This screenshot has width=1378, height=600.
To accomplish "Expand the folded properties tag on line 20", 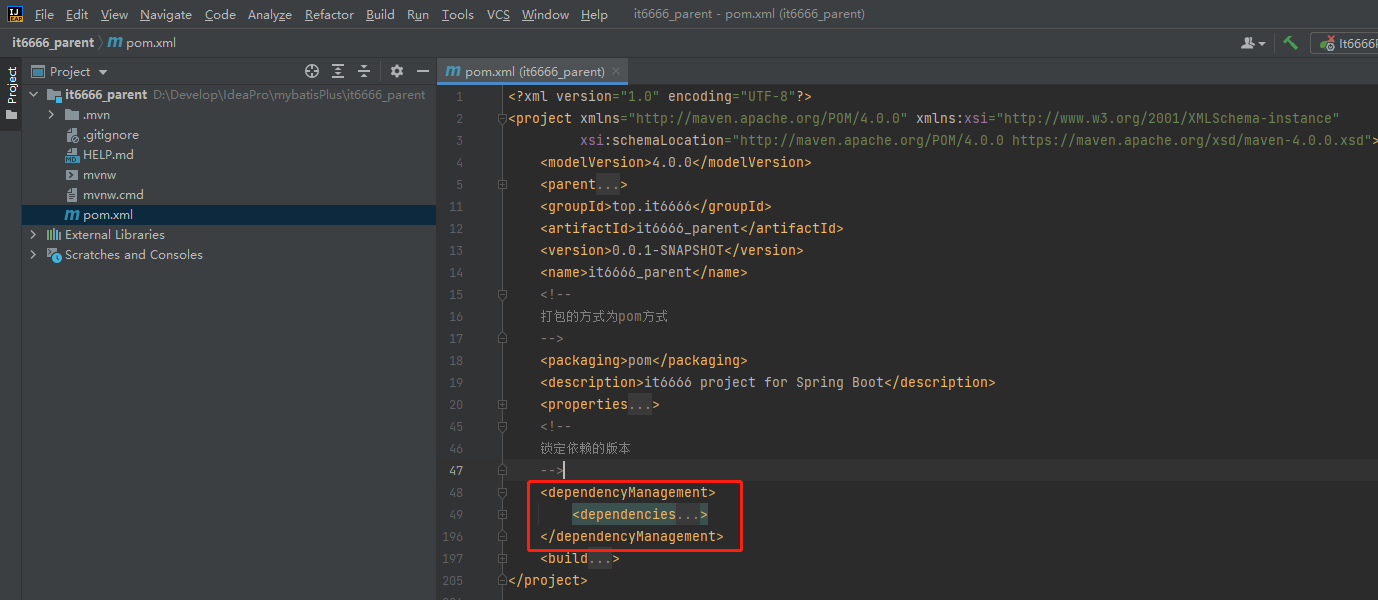I will (503, 405).
